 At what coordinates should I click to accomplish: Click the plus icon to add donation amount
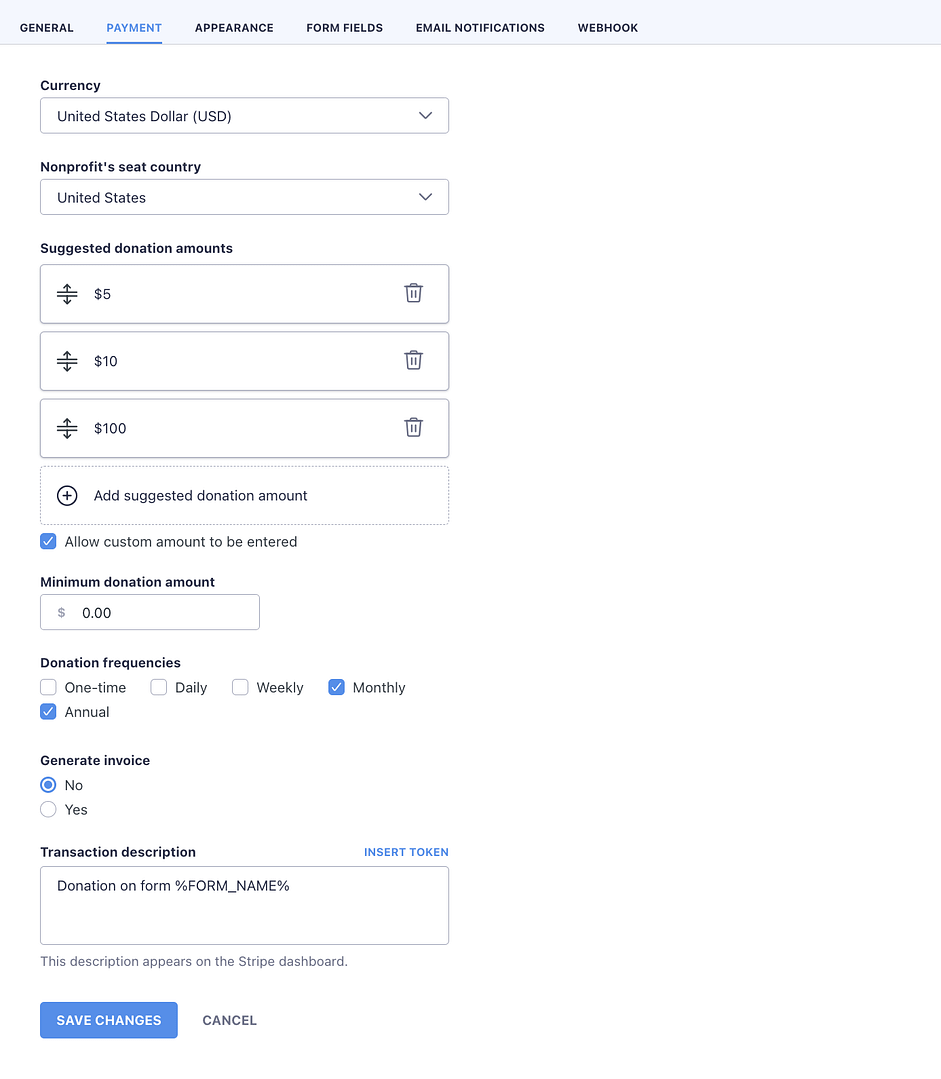tap(67, 495)
